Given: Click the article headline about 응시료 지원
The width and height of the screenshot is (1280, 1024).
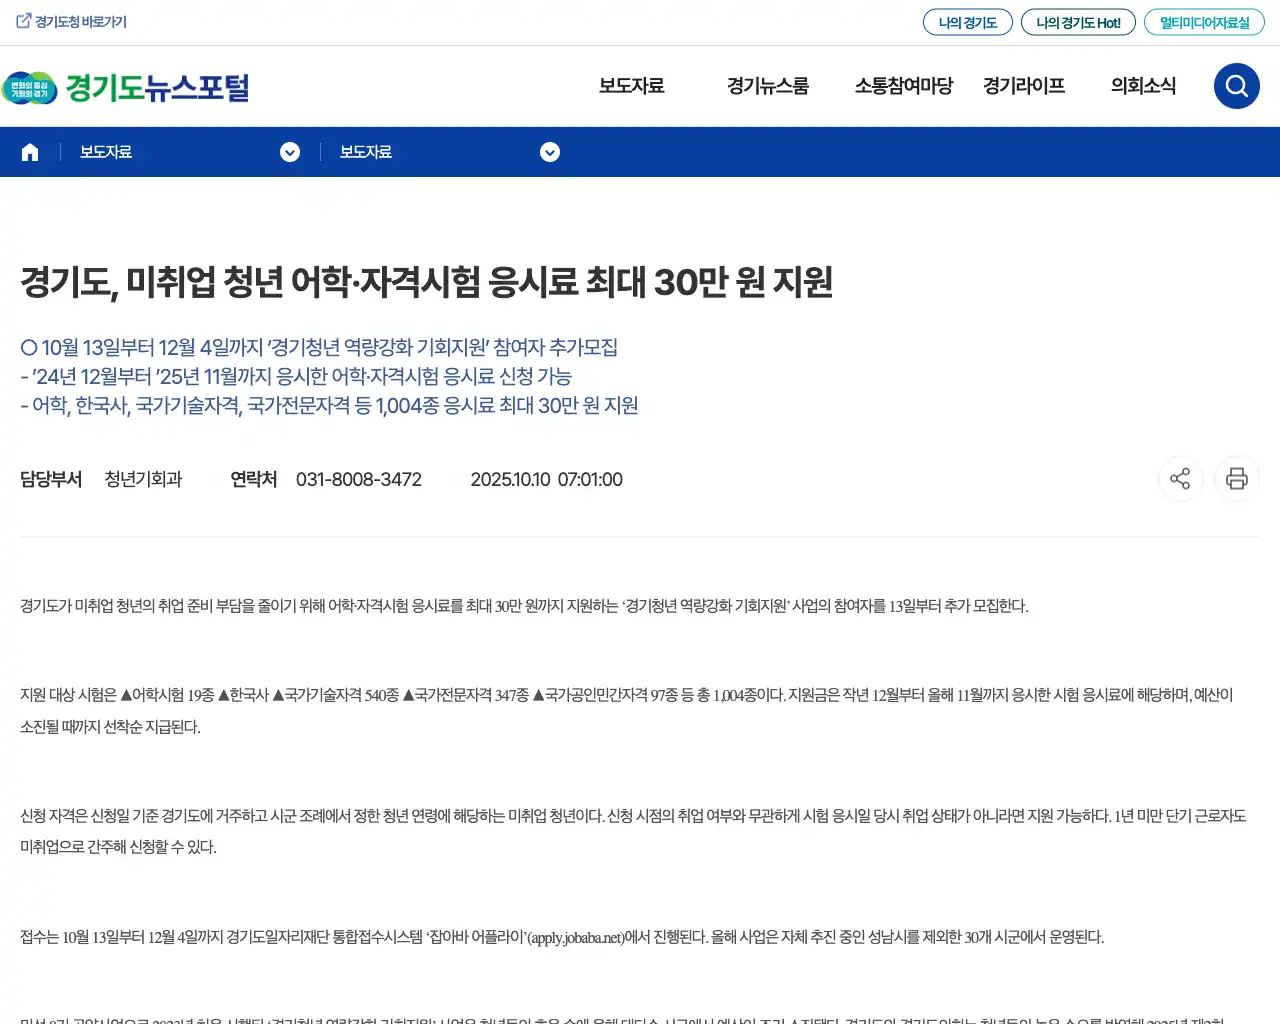Looking at the screenshot, I should (428, 282).
